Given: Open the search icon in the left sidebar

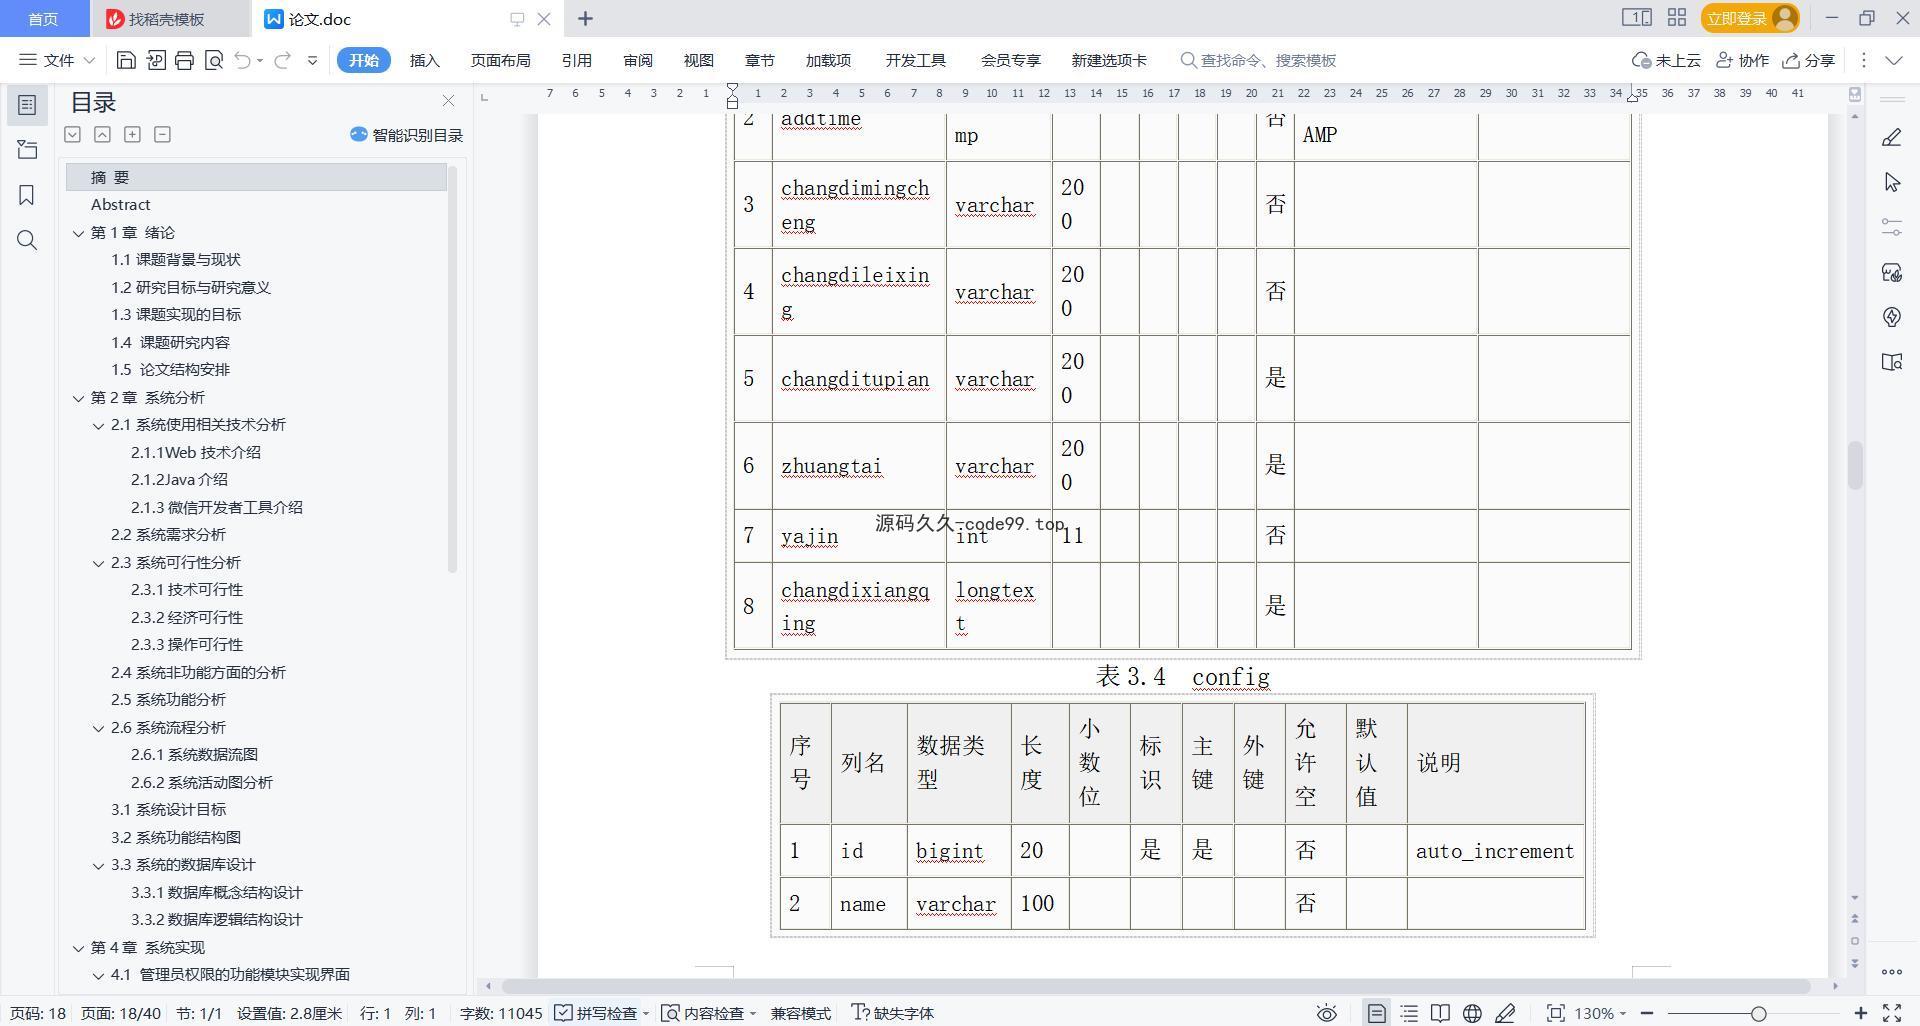Looking at the screenshot, I should [x=27, y=240].
